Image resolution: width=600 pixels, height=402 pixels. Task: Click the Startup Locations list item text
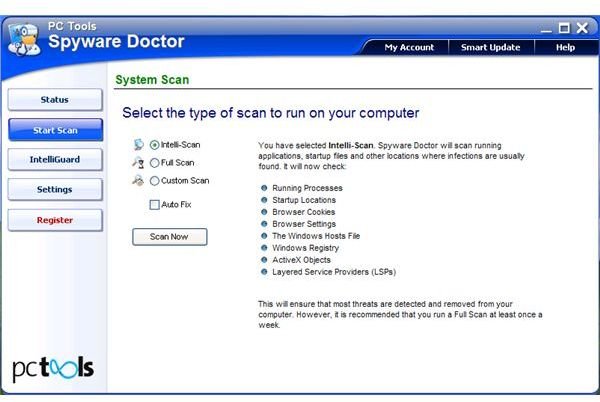click(304, 200)
